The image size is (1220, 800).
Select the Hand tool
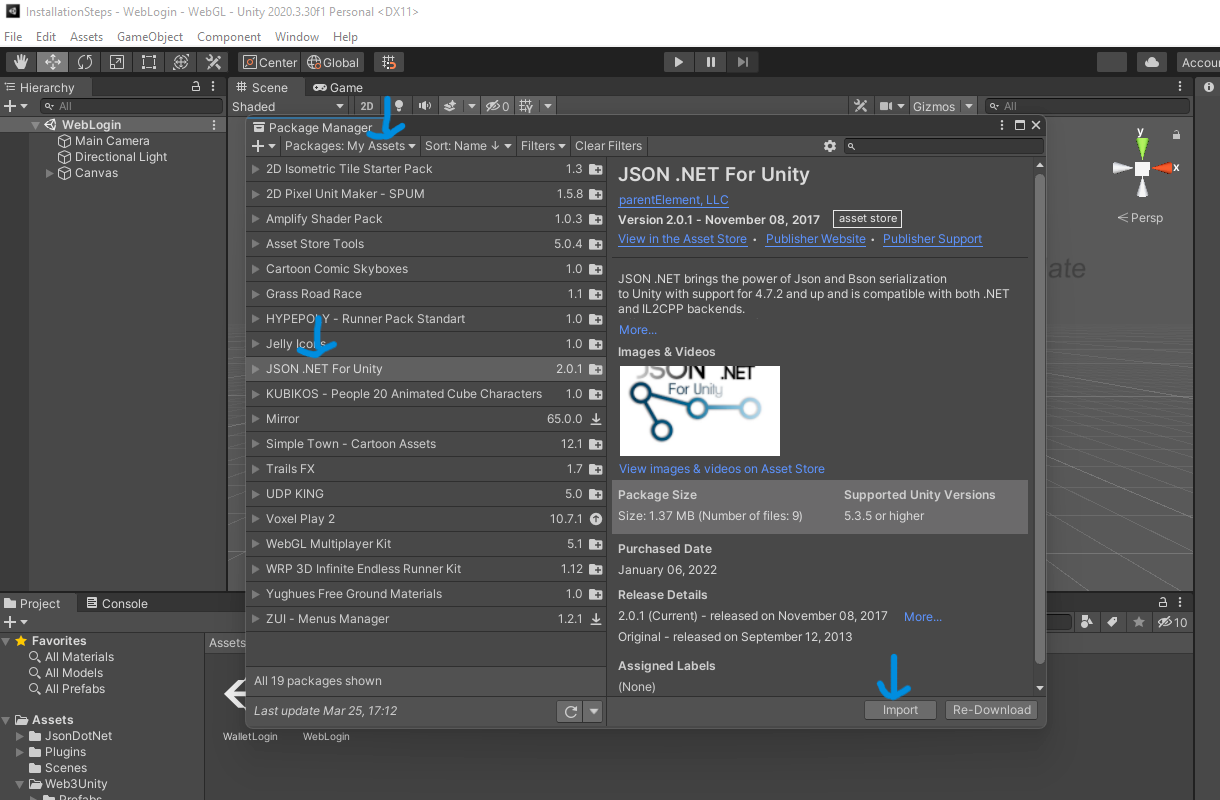click(x=20, y=62)
